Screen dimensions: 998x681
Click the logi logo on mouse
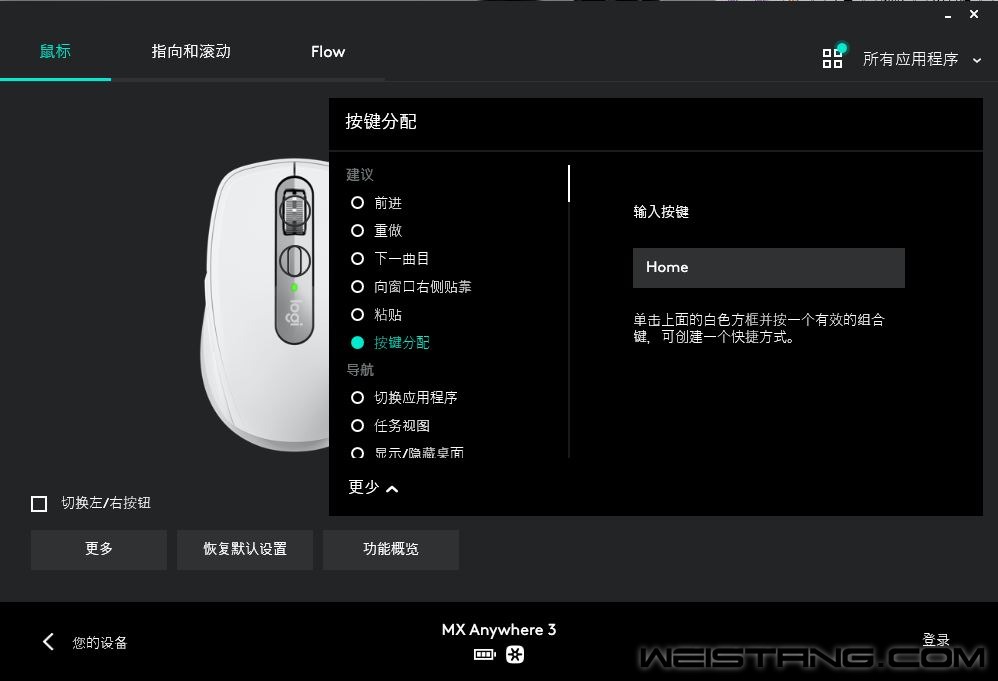coord(294,312)
